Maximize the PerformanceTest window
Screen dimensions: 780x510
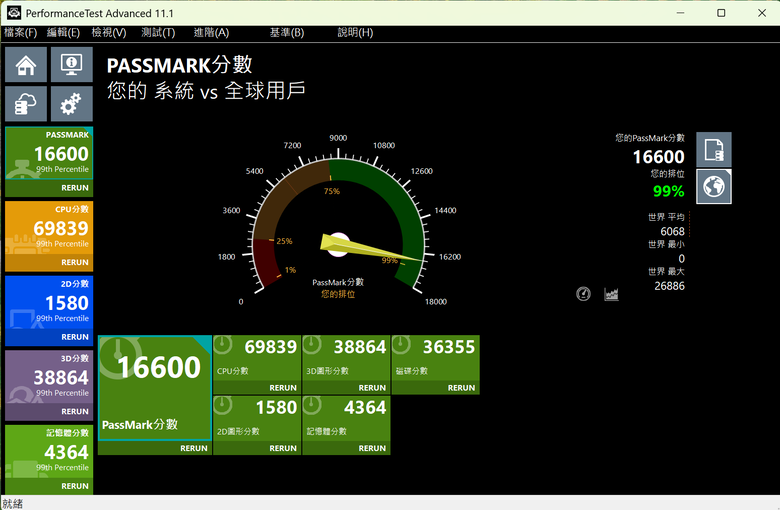click(721, 13)
